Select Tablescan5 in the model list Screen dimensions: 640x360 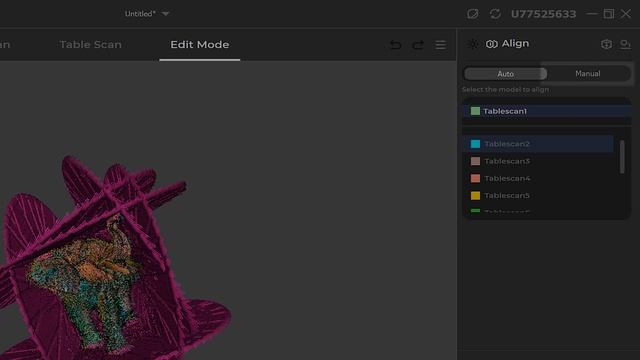538,196
